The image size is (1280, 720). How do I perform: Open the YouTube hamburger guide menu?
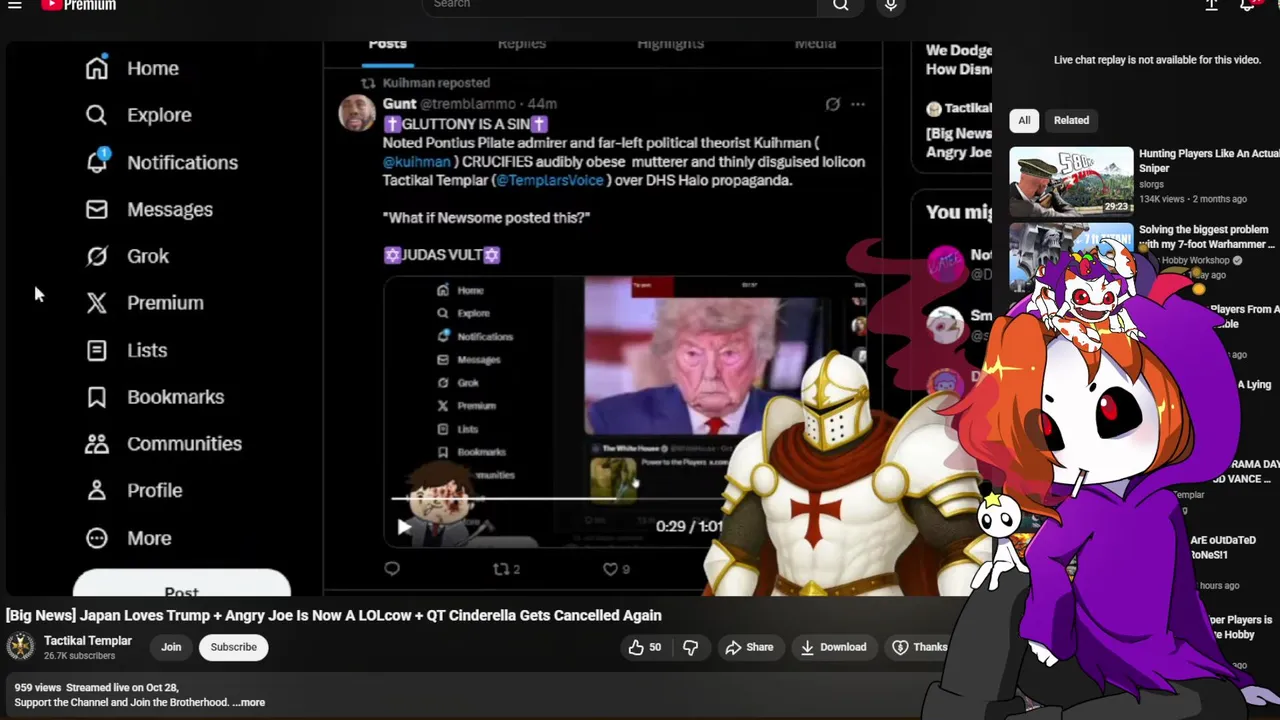click(15, 5)
